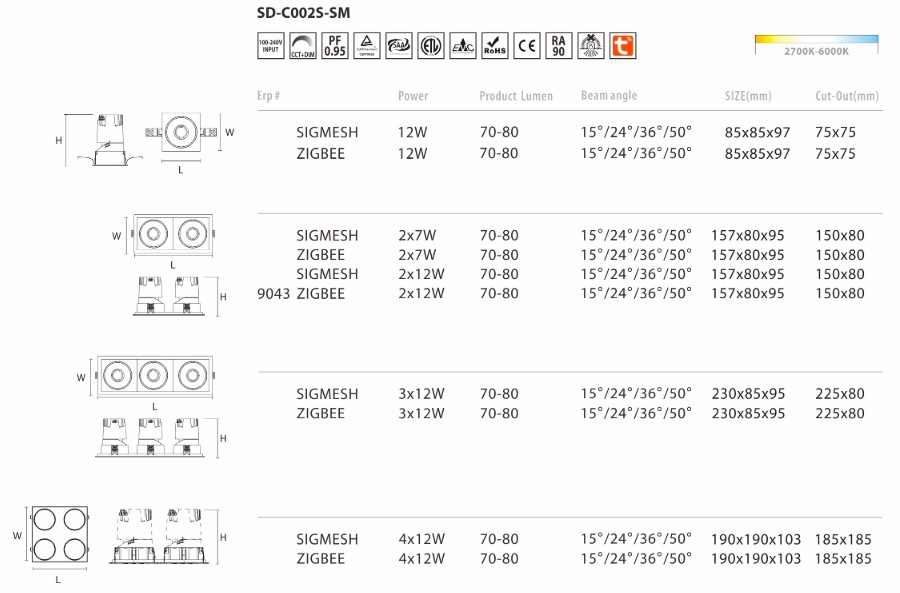This screenshot has width=900, height=593.
Task: Click the Product Lumen column header
Action: (516, 96)
